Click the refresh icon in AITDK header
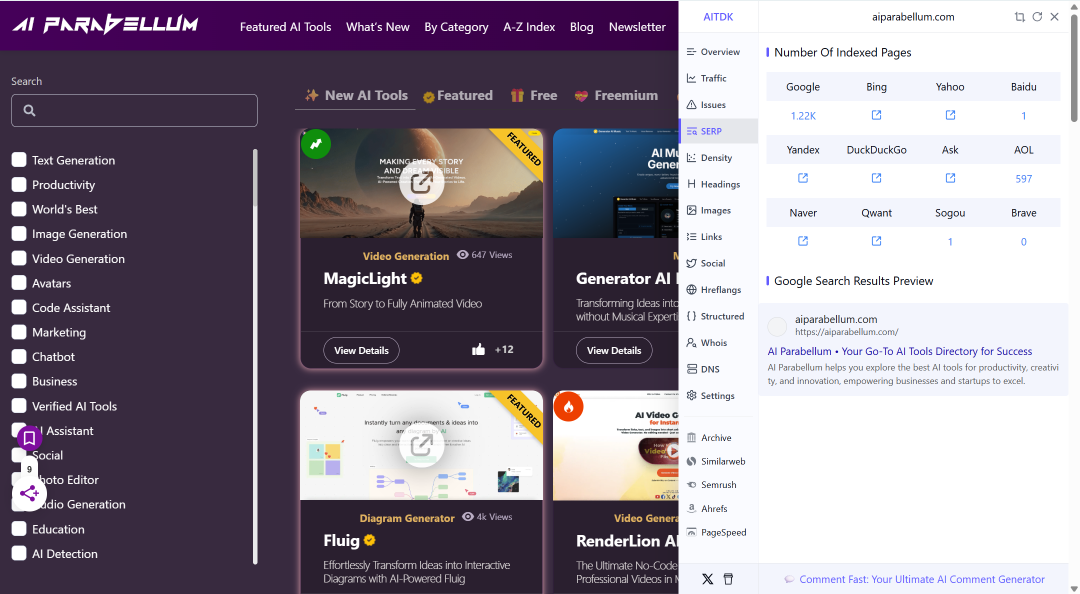Screen dimensions: 1080x594 [x=1037, y=17]
